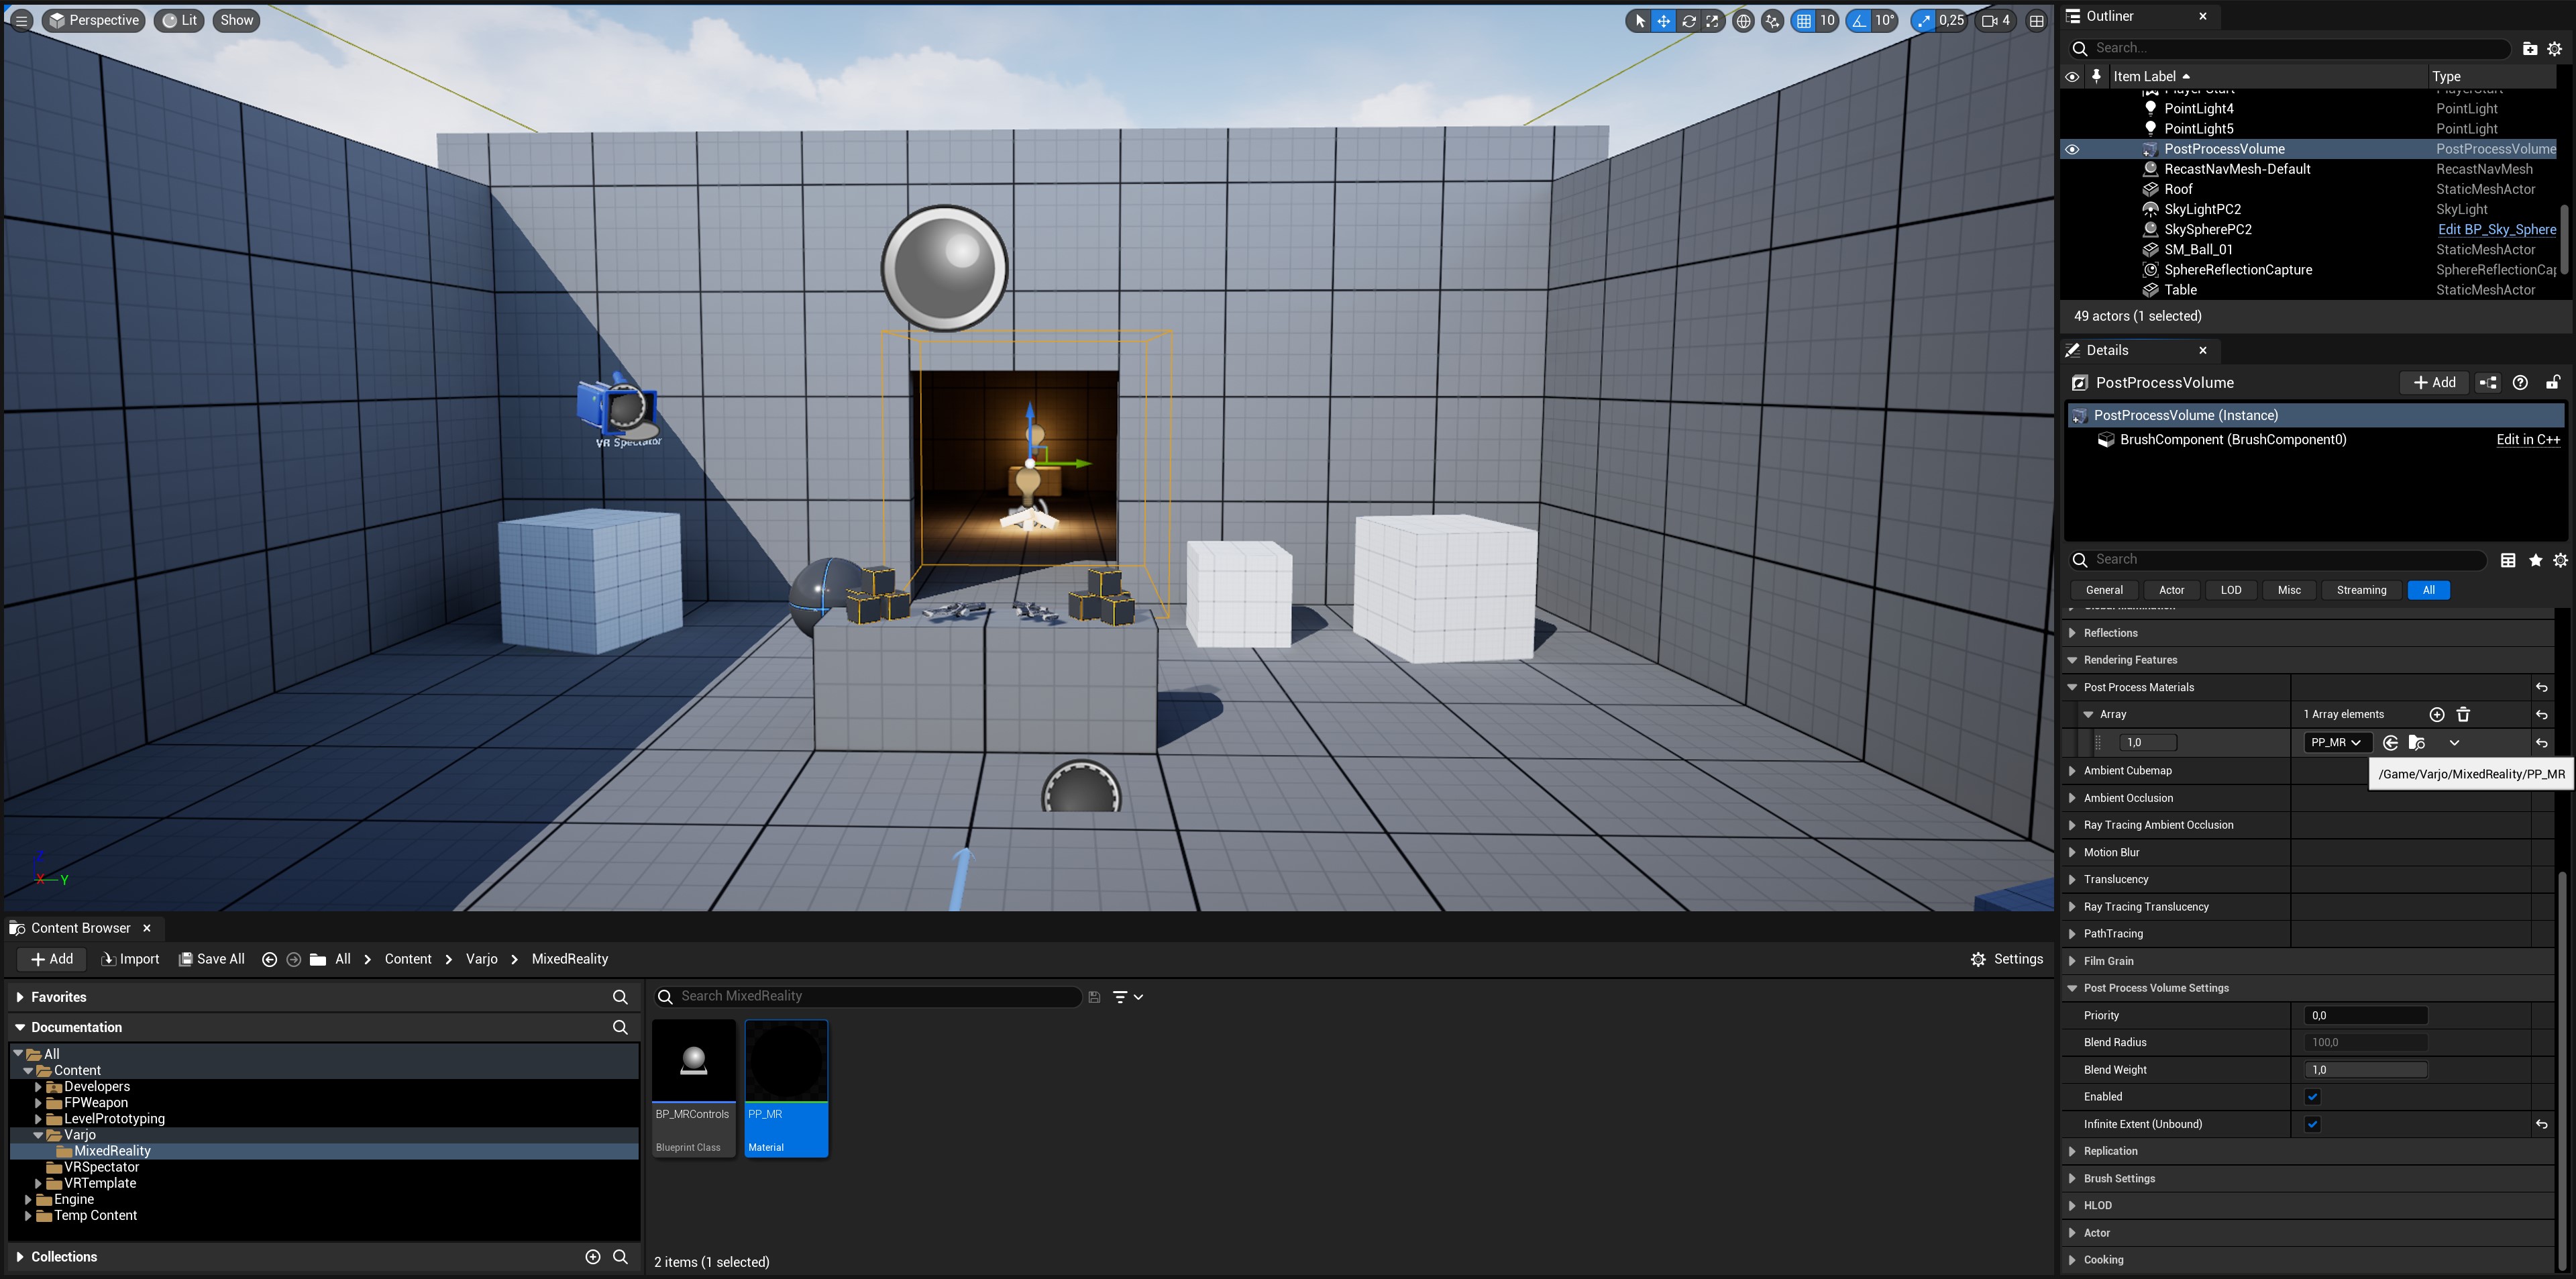Activate the Scale objects tool
The image size is (2576, 1279).
click(1713, 20)
